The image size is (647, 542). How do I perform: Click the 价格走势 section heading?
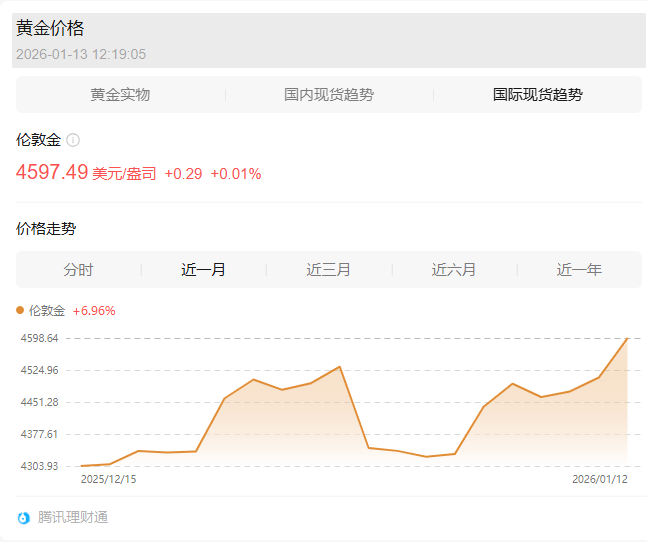pyautogui.click(x=46, y=229)
